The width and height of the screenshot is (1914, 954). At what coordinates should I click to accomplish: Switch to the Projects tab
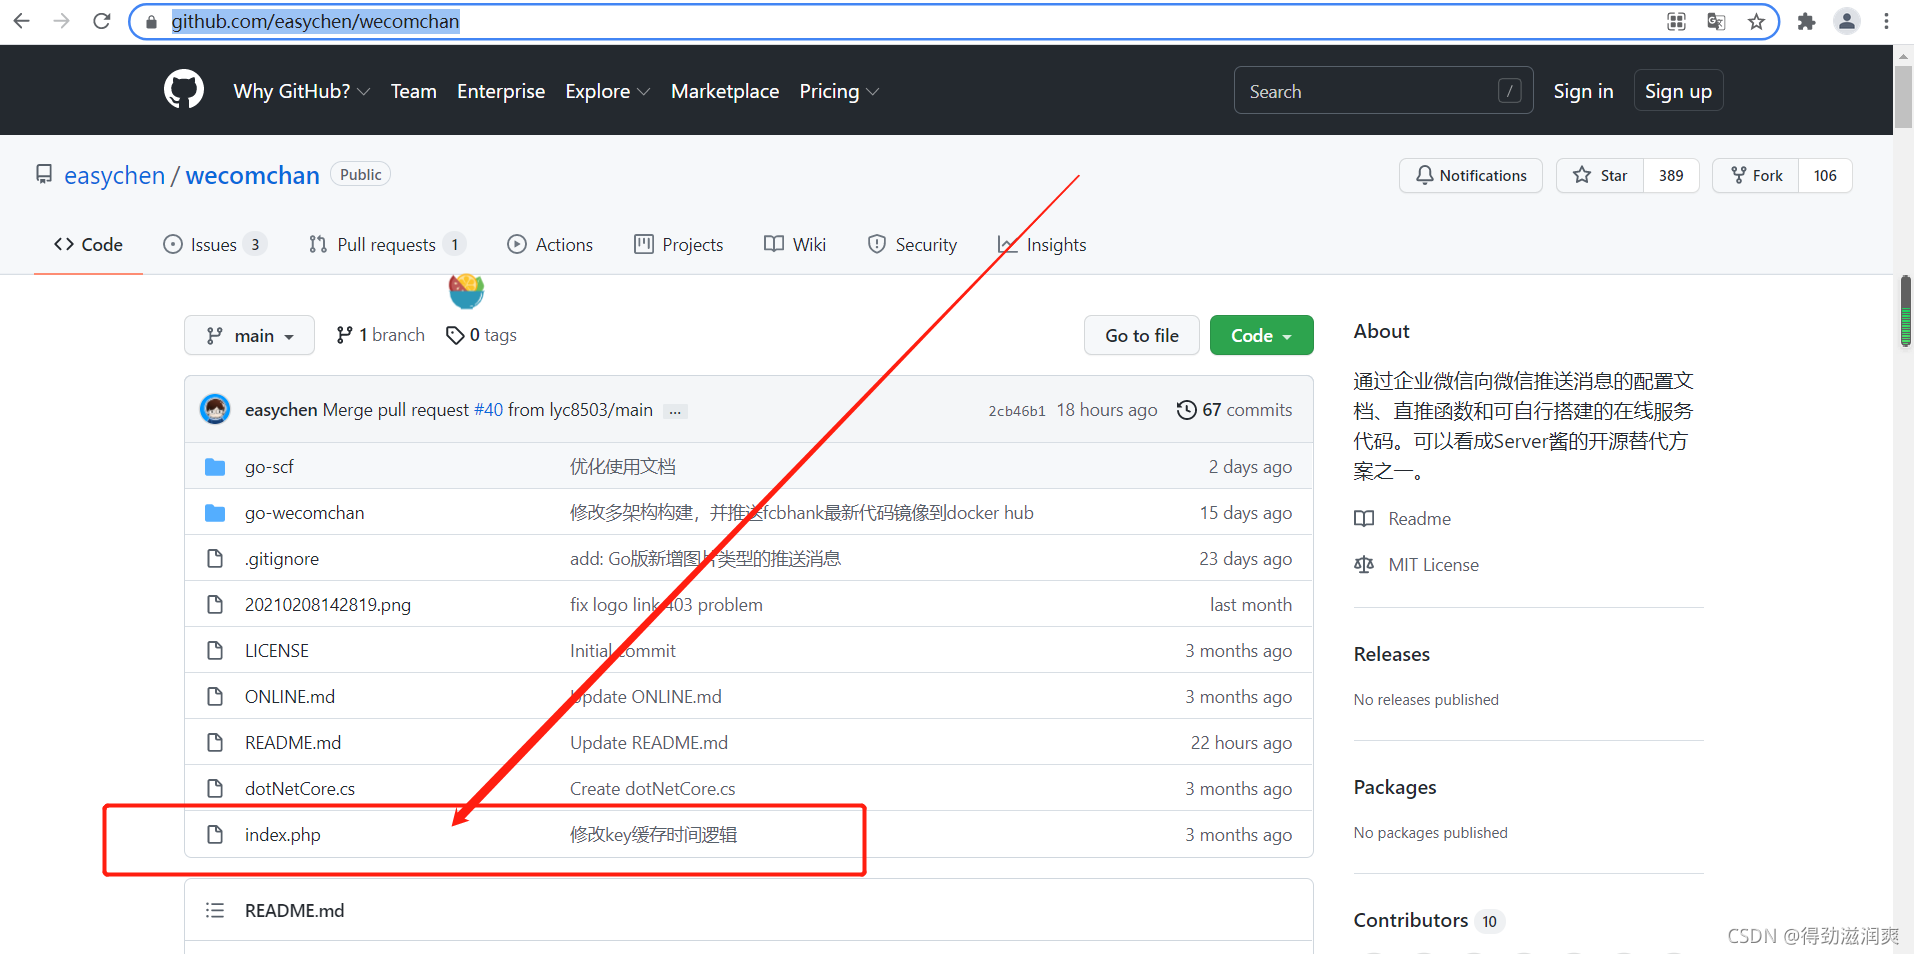(x=679, y=244)
